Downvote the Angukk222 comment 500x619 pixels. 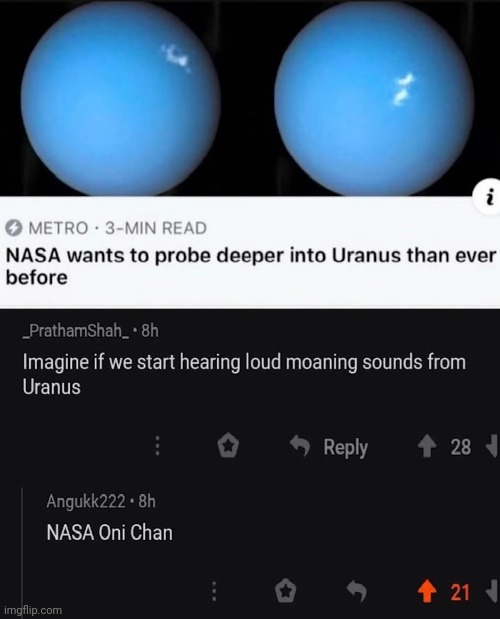pos(493,591)
